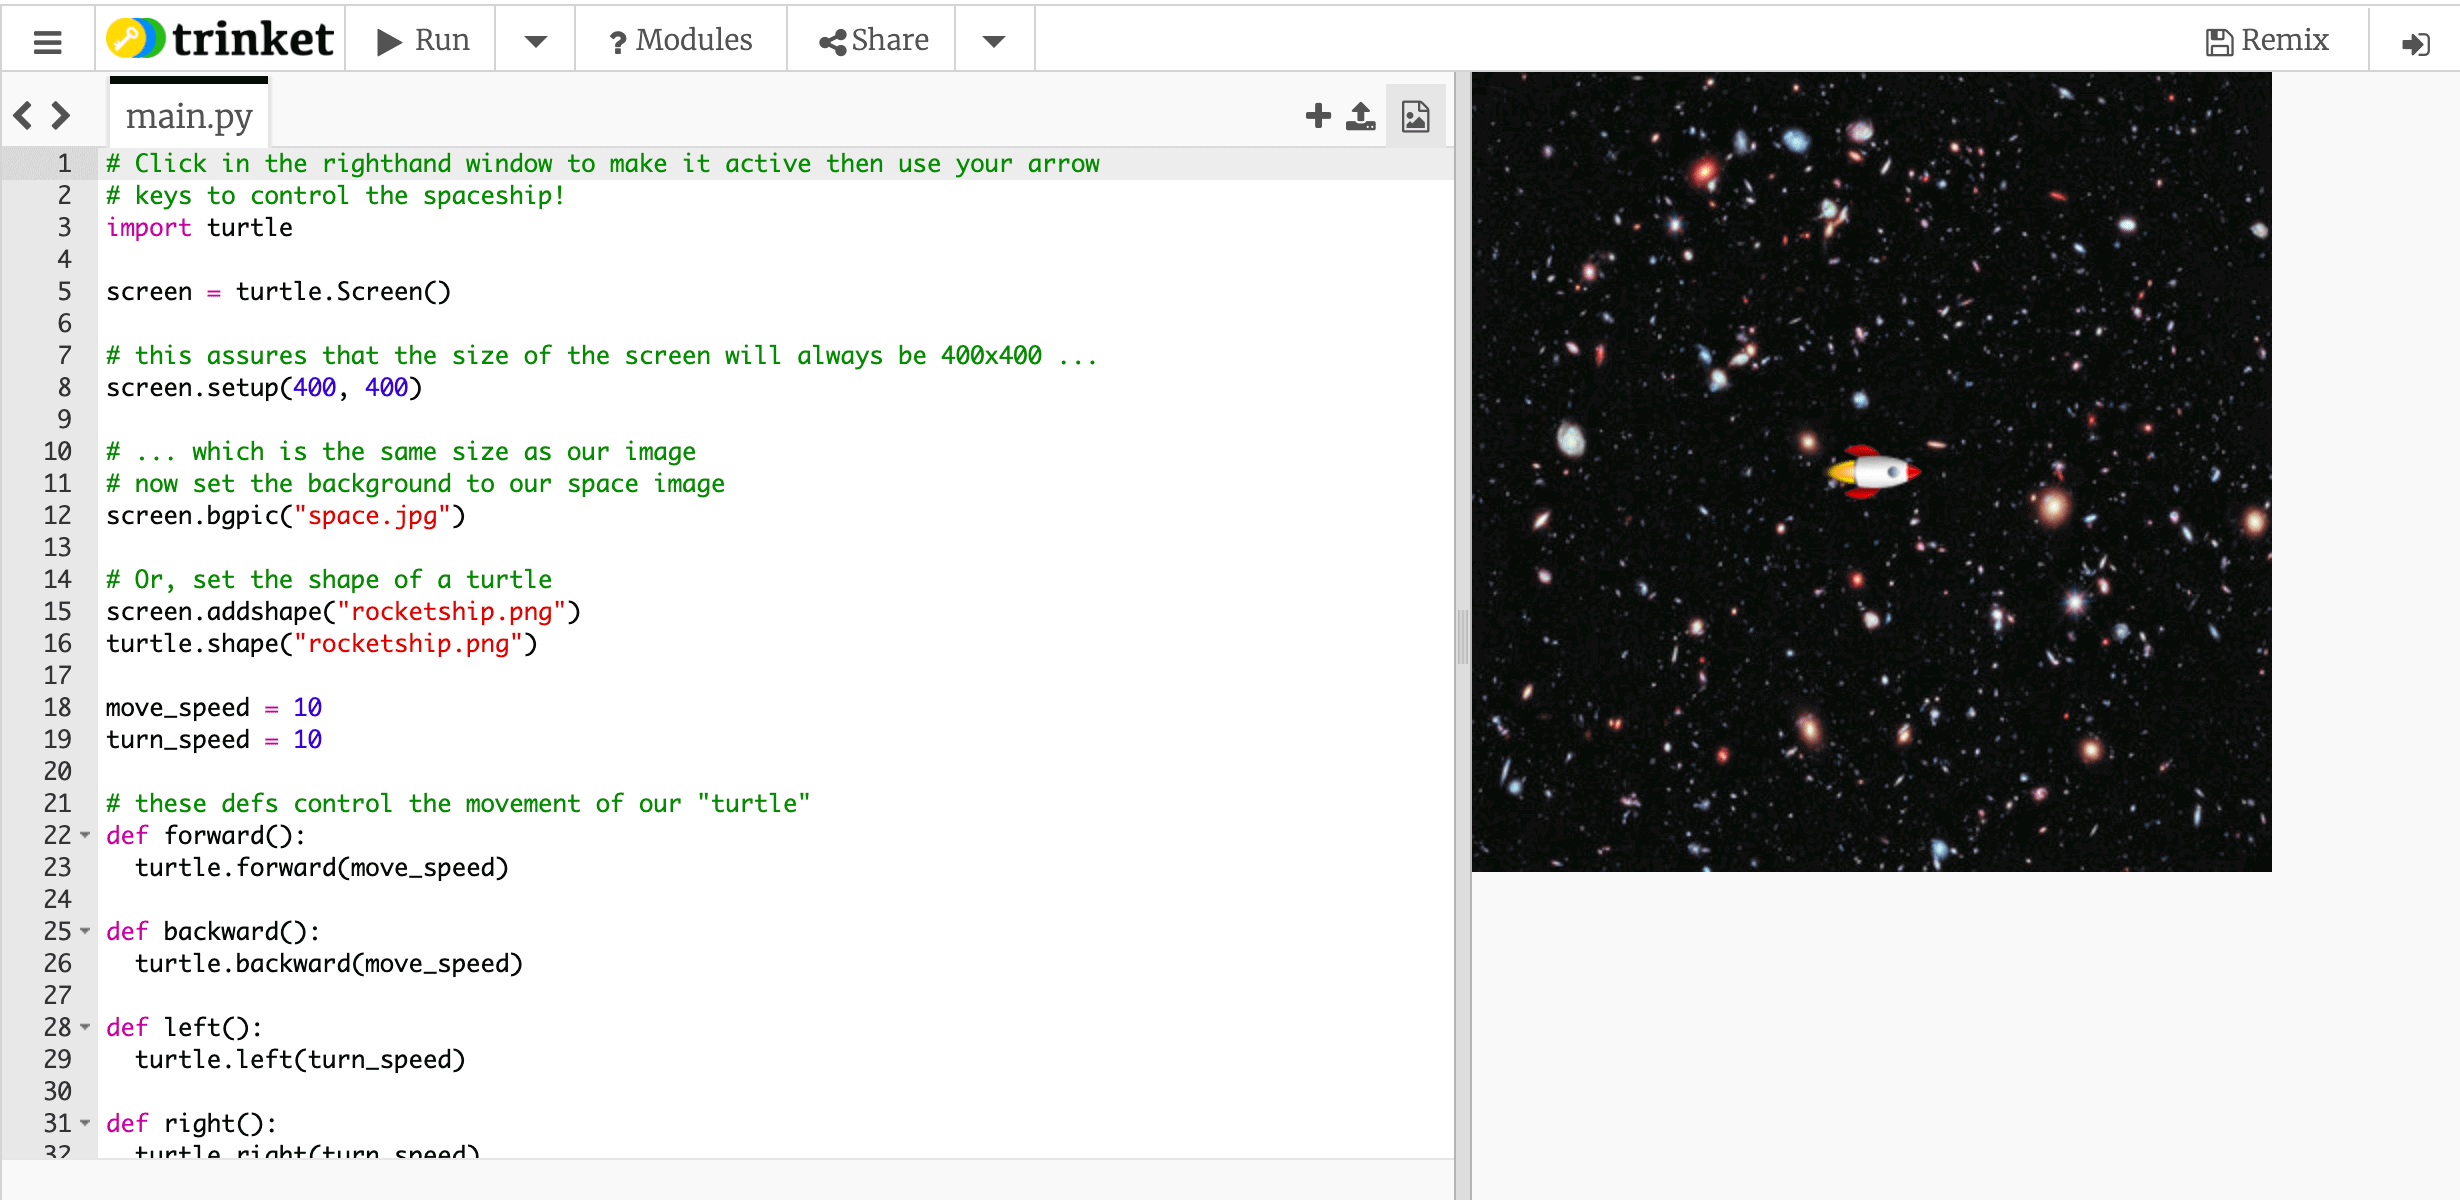Click on turtle.shape("rocketship.png") line
Image resolution: width=2460 pixels, height=1200 pixels.
321,643
